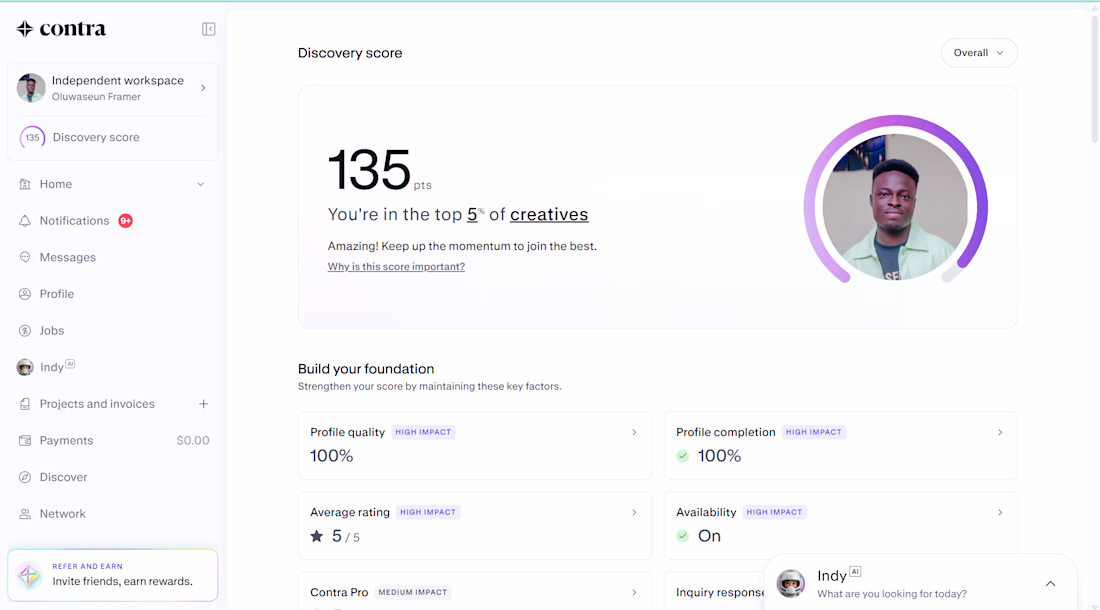Click the Contra Pro Medium Impact tag

(x=412, y=592)
